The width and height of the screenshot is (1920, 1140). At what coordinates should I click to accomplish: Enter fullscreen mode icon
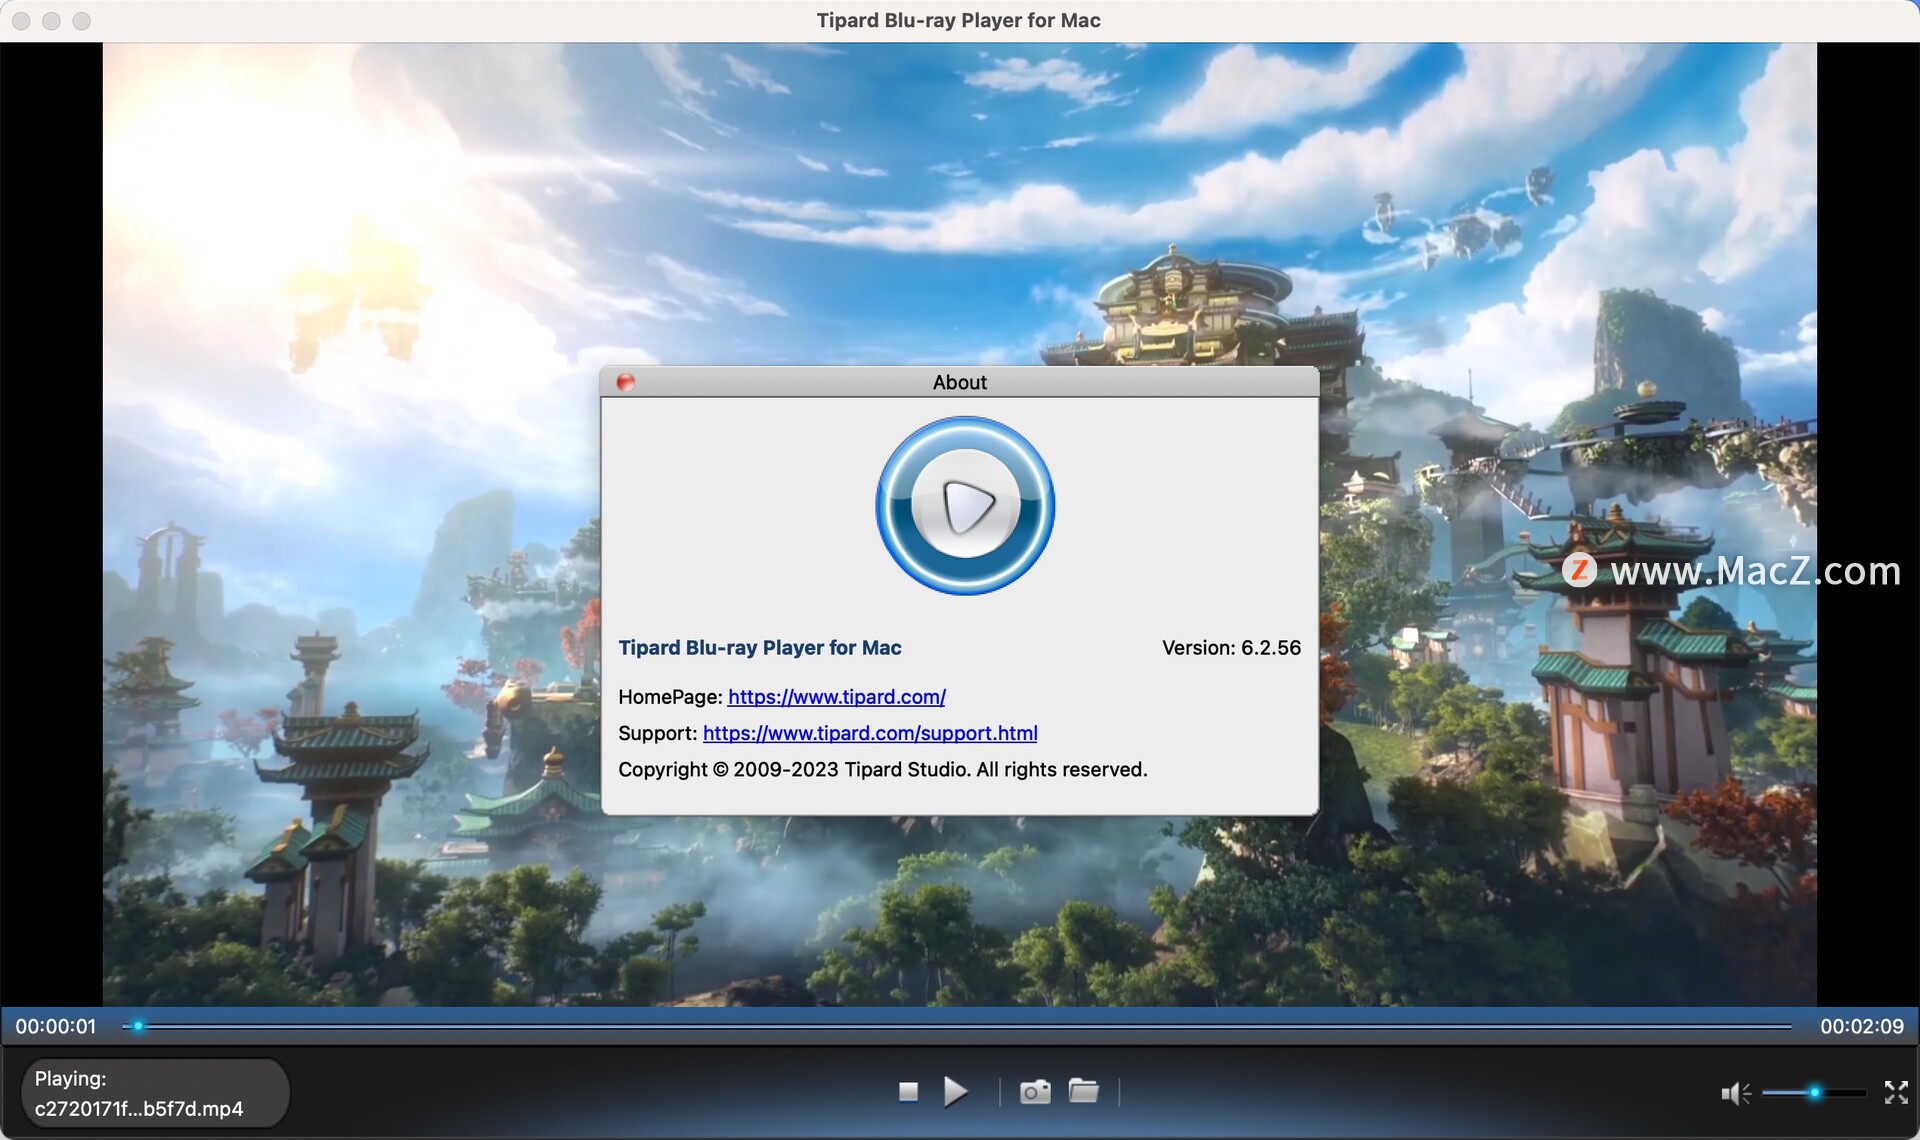(1896, 1092)
